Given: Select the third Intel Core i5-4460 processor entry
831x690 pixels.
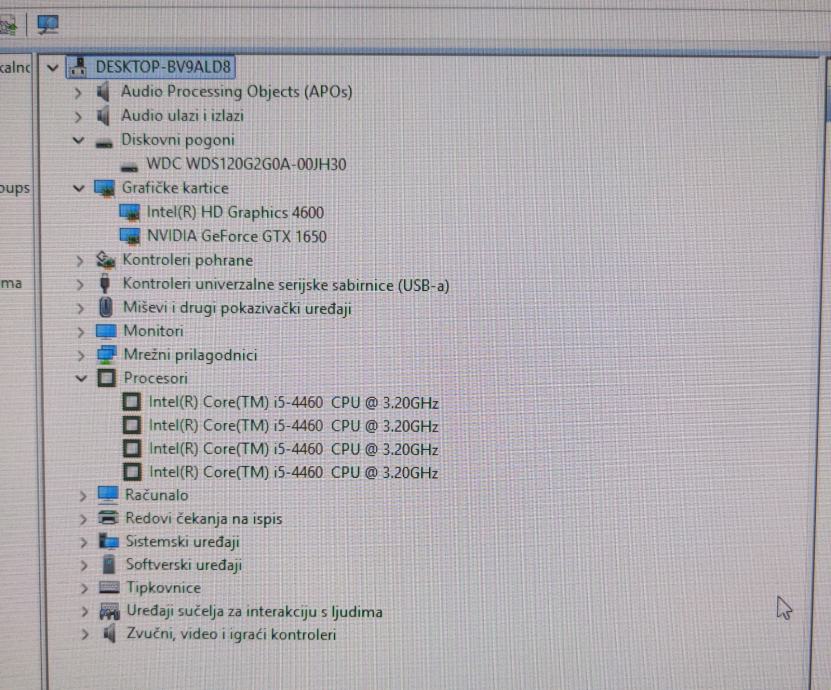Looking at the screenshot, I should tap(294, 449).
